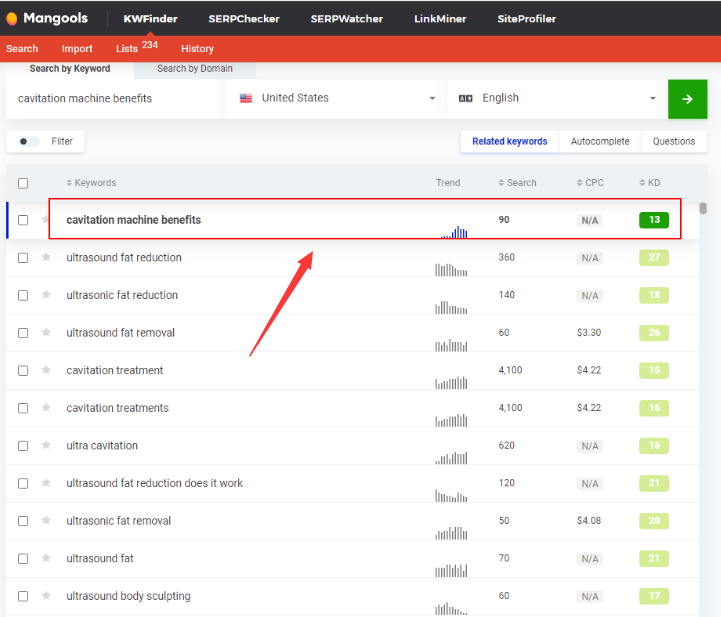Check 'ultrasonic fat removal' row checkbox
The width and height of the screenshot is (721, 617).
click(23, 521)
